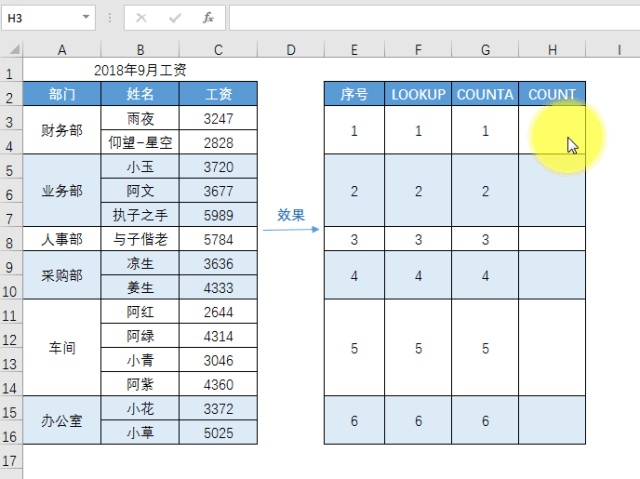Click the 姓名 header cell

[x=140, y=94]
